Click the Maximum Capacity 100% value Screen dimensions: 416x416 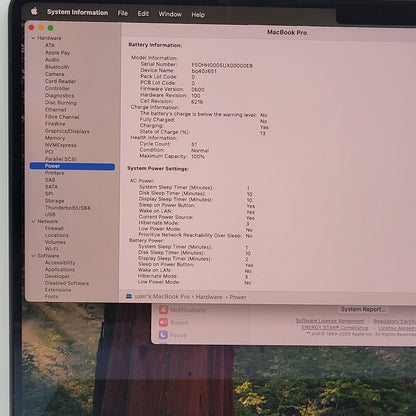click(x=198, y=156)
